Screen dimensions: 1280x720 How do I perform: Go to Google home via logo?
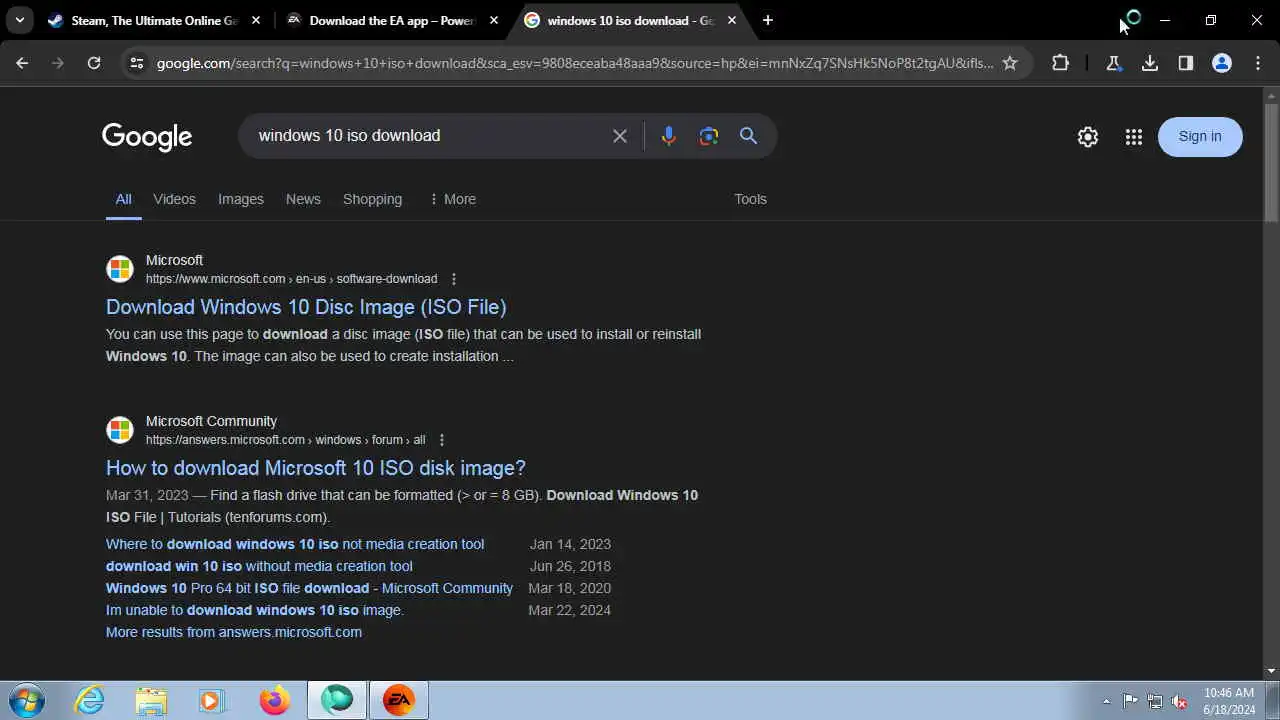coord(147,137)
